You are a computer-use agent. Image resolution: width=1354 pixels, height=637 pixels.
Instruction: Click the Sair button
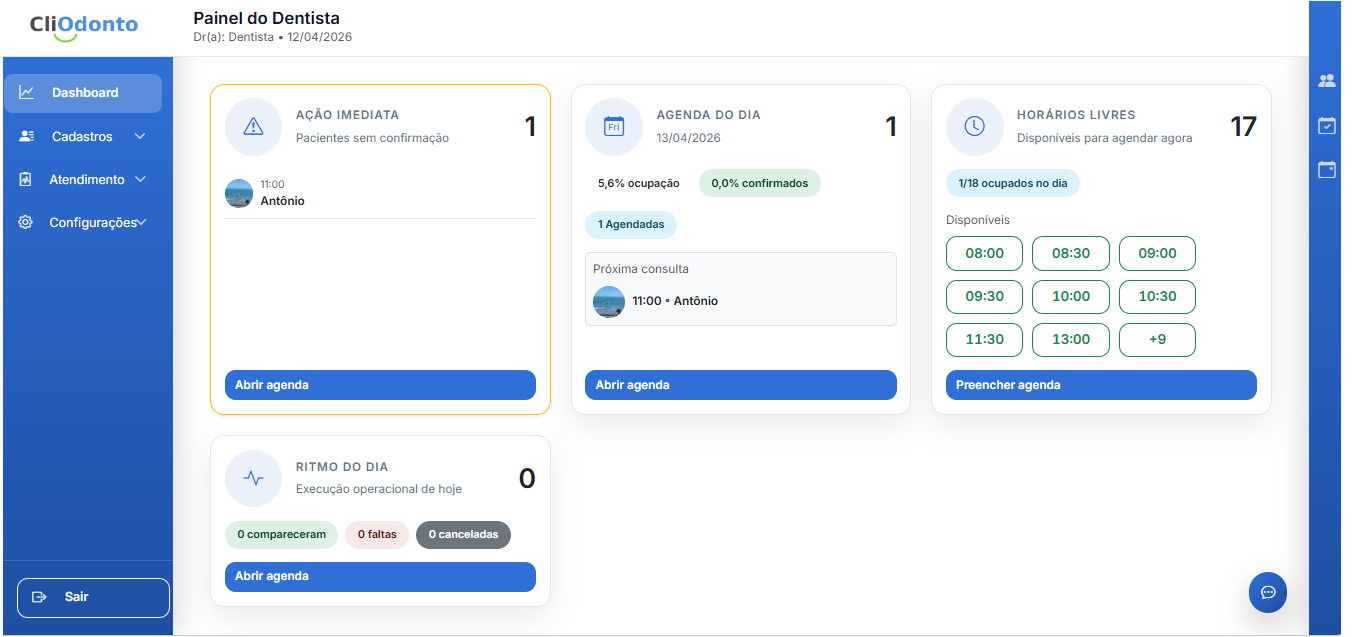coord(93,597)
